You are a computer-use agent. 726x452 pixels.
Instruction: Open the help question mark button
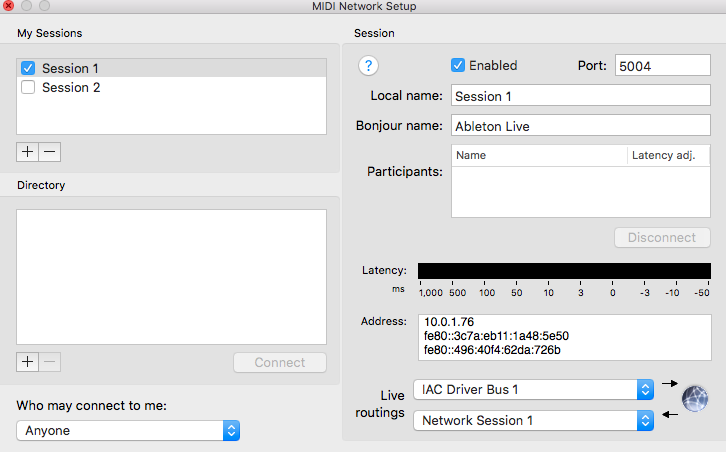coord(368,66)
